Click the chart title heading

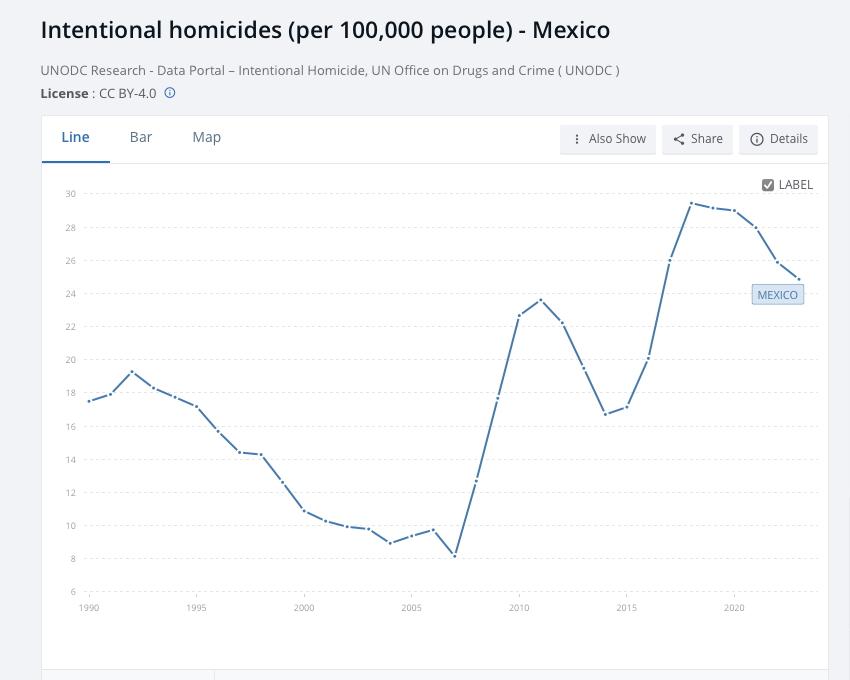pyautogui.click(x=325, y=30)
